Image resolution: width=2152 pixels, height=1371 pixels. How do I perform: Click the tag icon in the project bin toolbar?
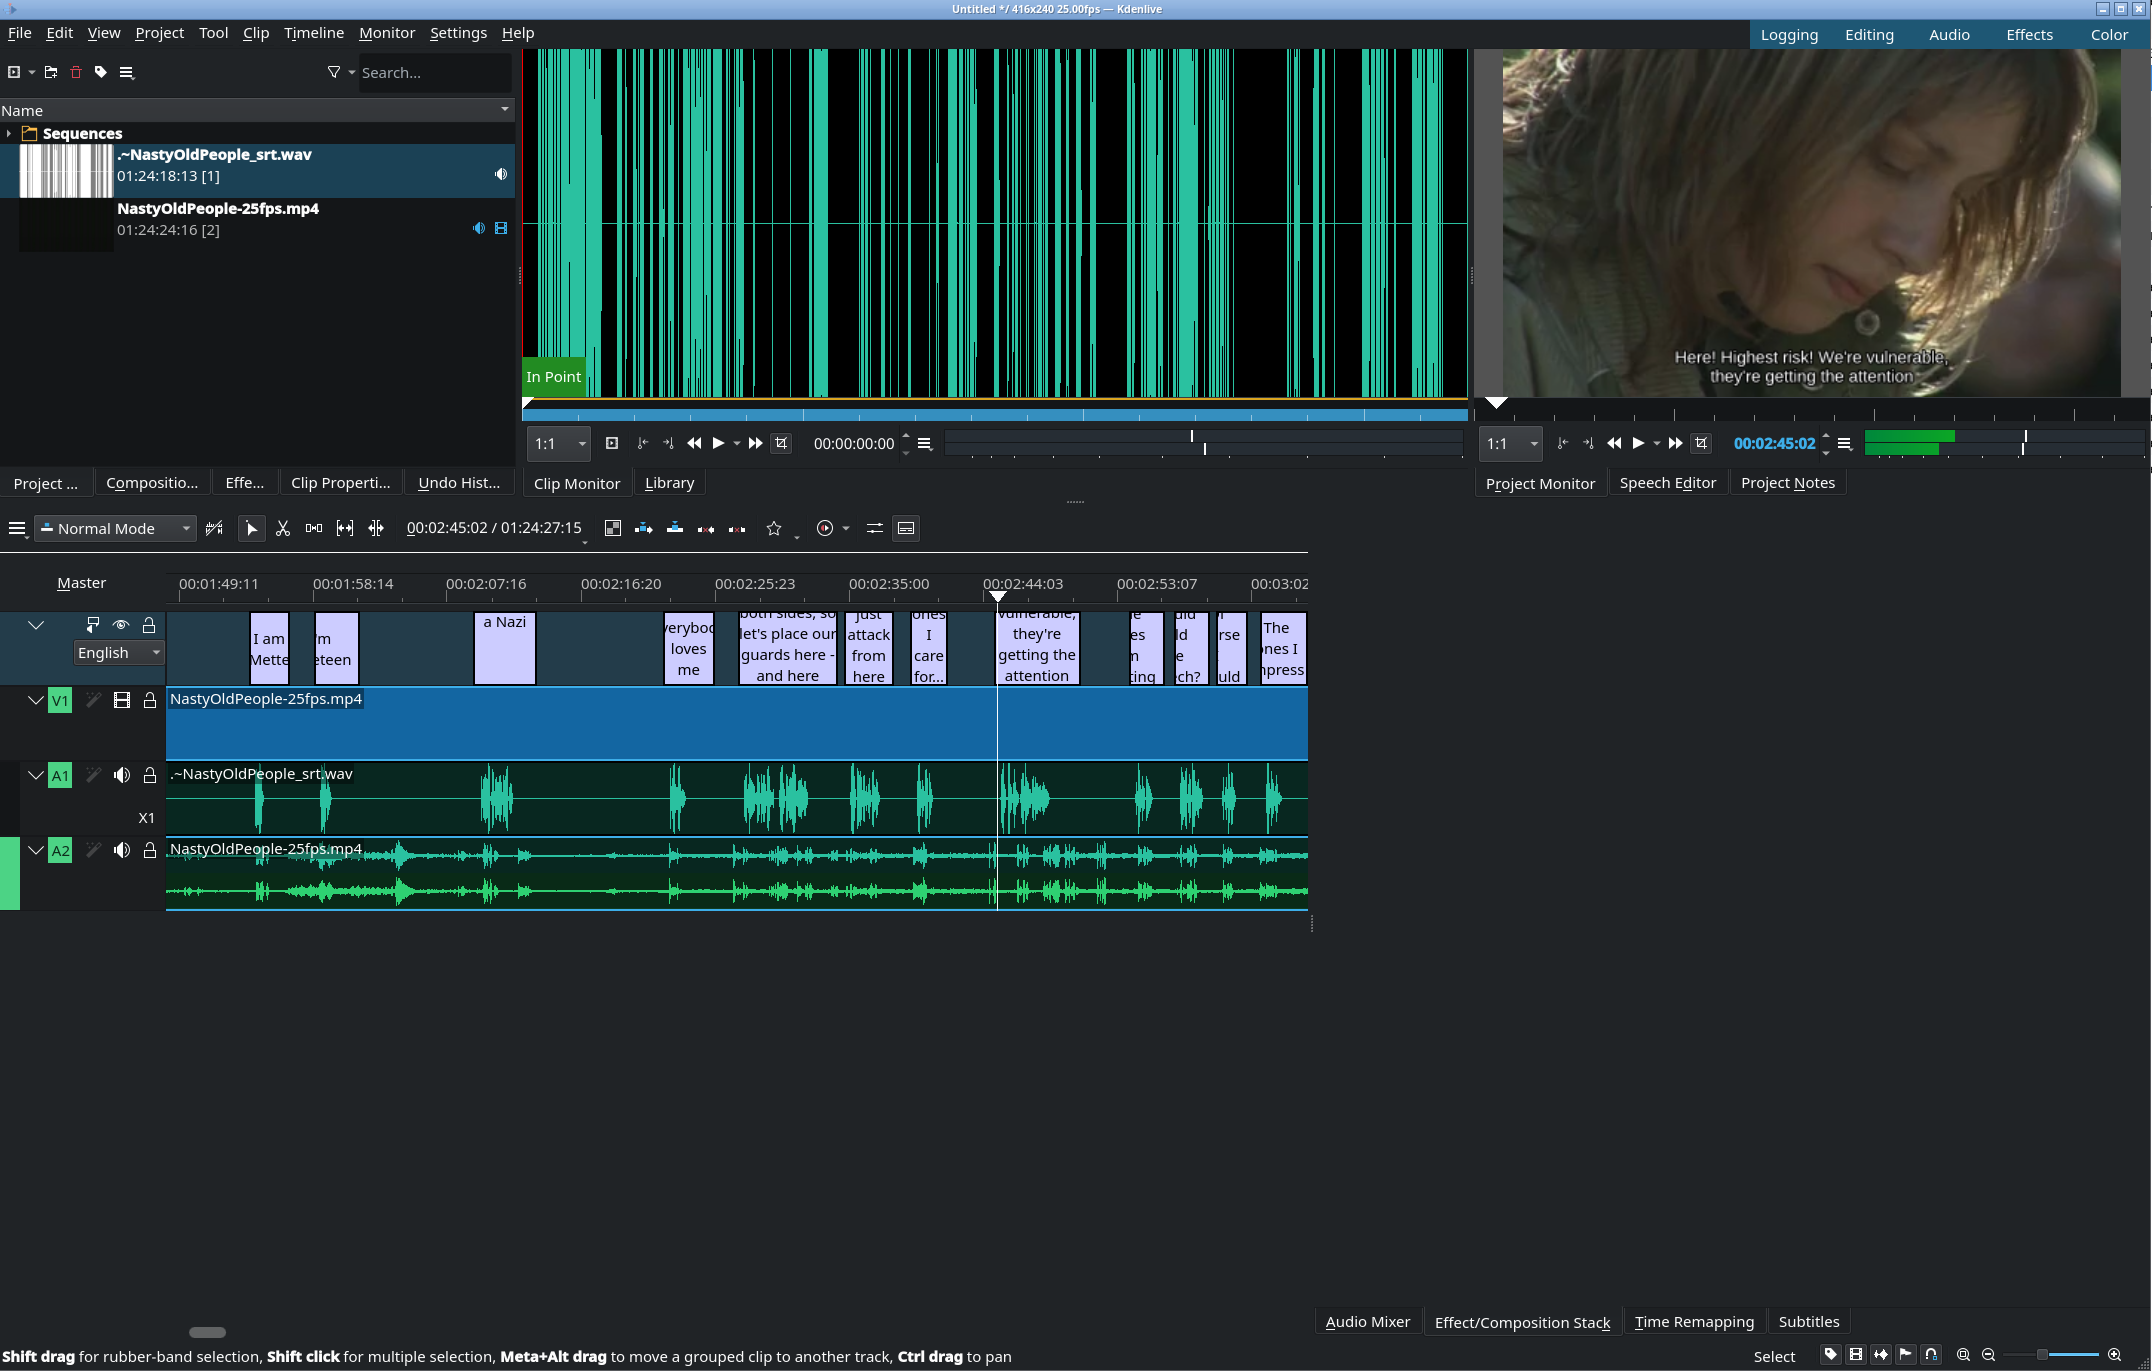pos(101,72)
